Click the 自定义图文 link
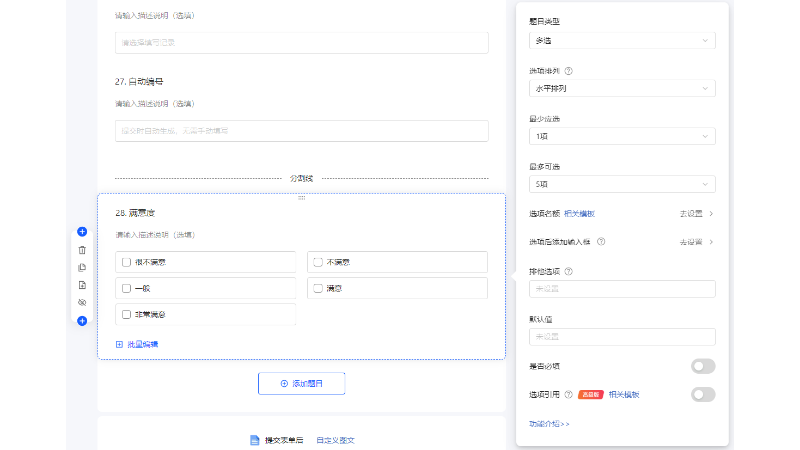Screen dimensions: 800x450 click(x=335, y=440)
